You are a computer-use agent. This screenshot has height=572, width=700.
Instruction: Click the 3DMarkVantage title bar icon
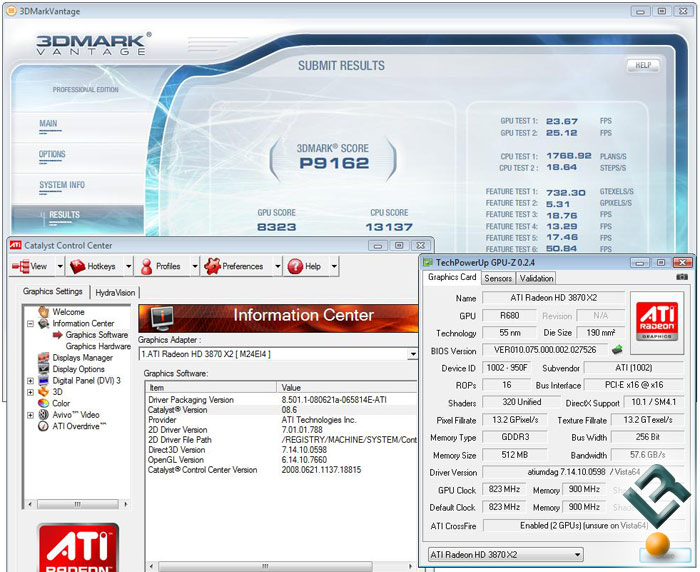12,11
